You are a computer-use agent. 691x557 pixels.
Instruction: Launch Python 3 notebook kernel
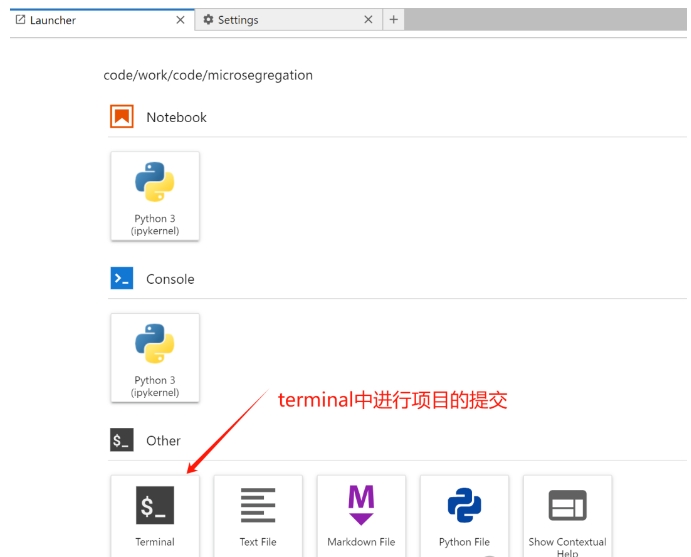[155, 195]
